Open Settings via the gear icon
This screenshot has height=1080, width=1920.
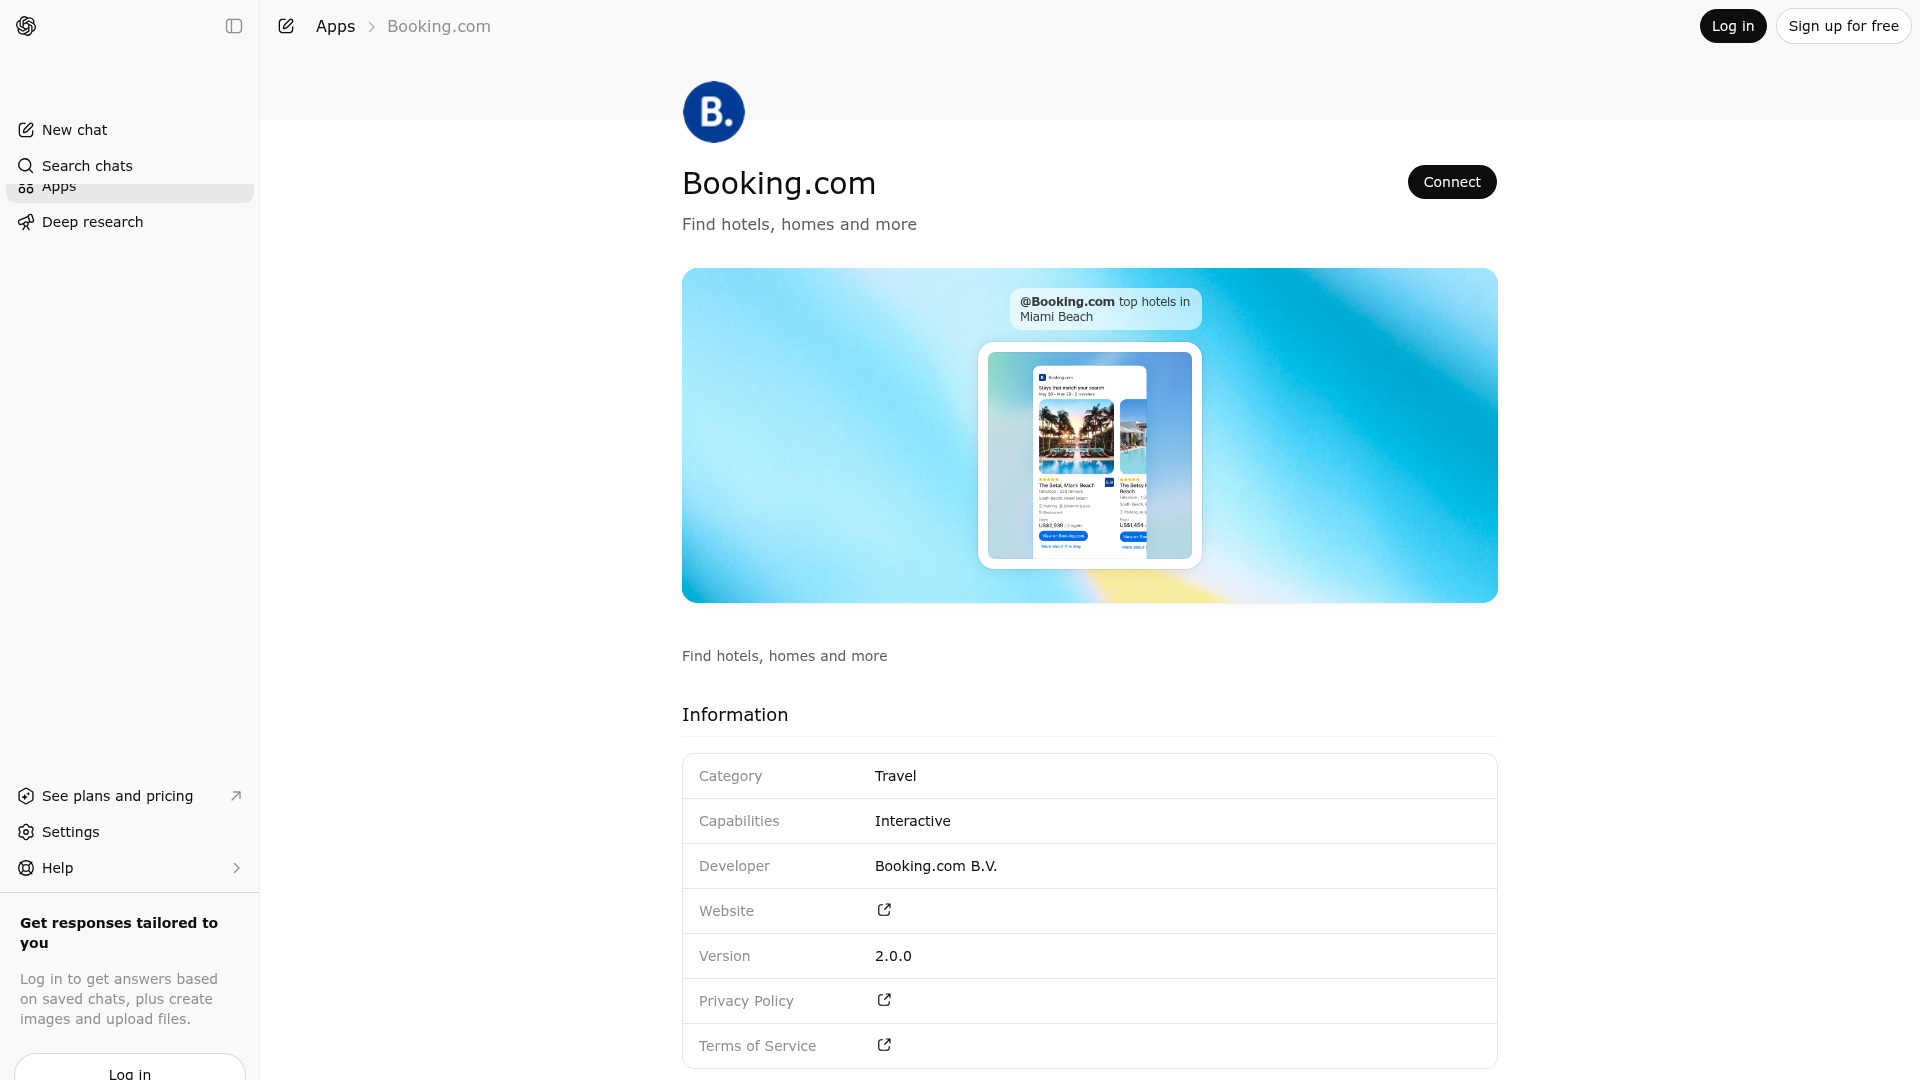(x=70, y=832)
